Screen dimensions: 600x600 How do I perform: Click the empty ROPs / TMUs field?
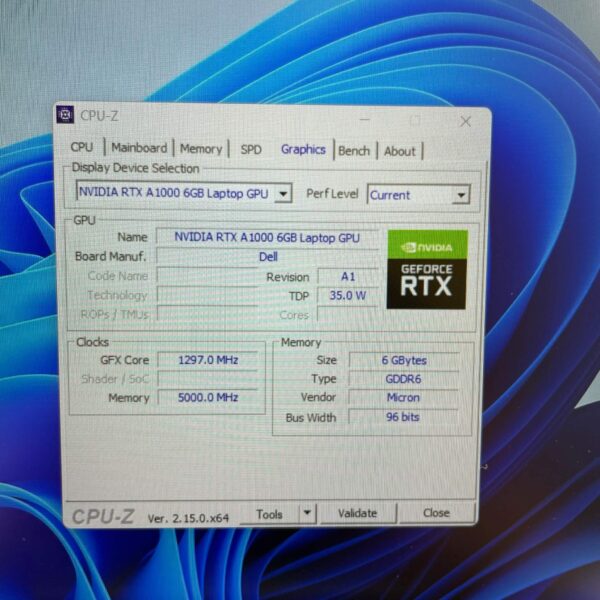tap(207, 314)
